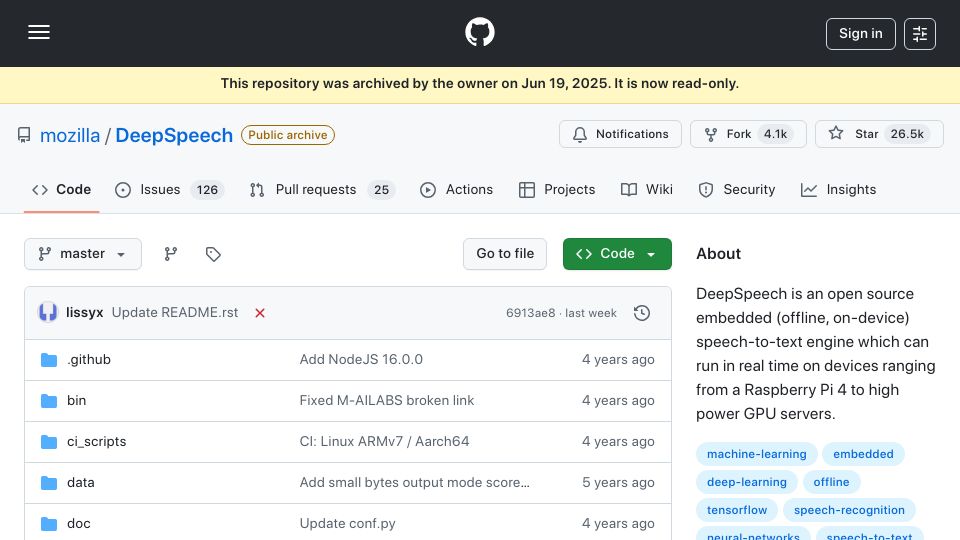Open lissyx avatar image
960x540 pixels.
[48, 312]
